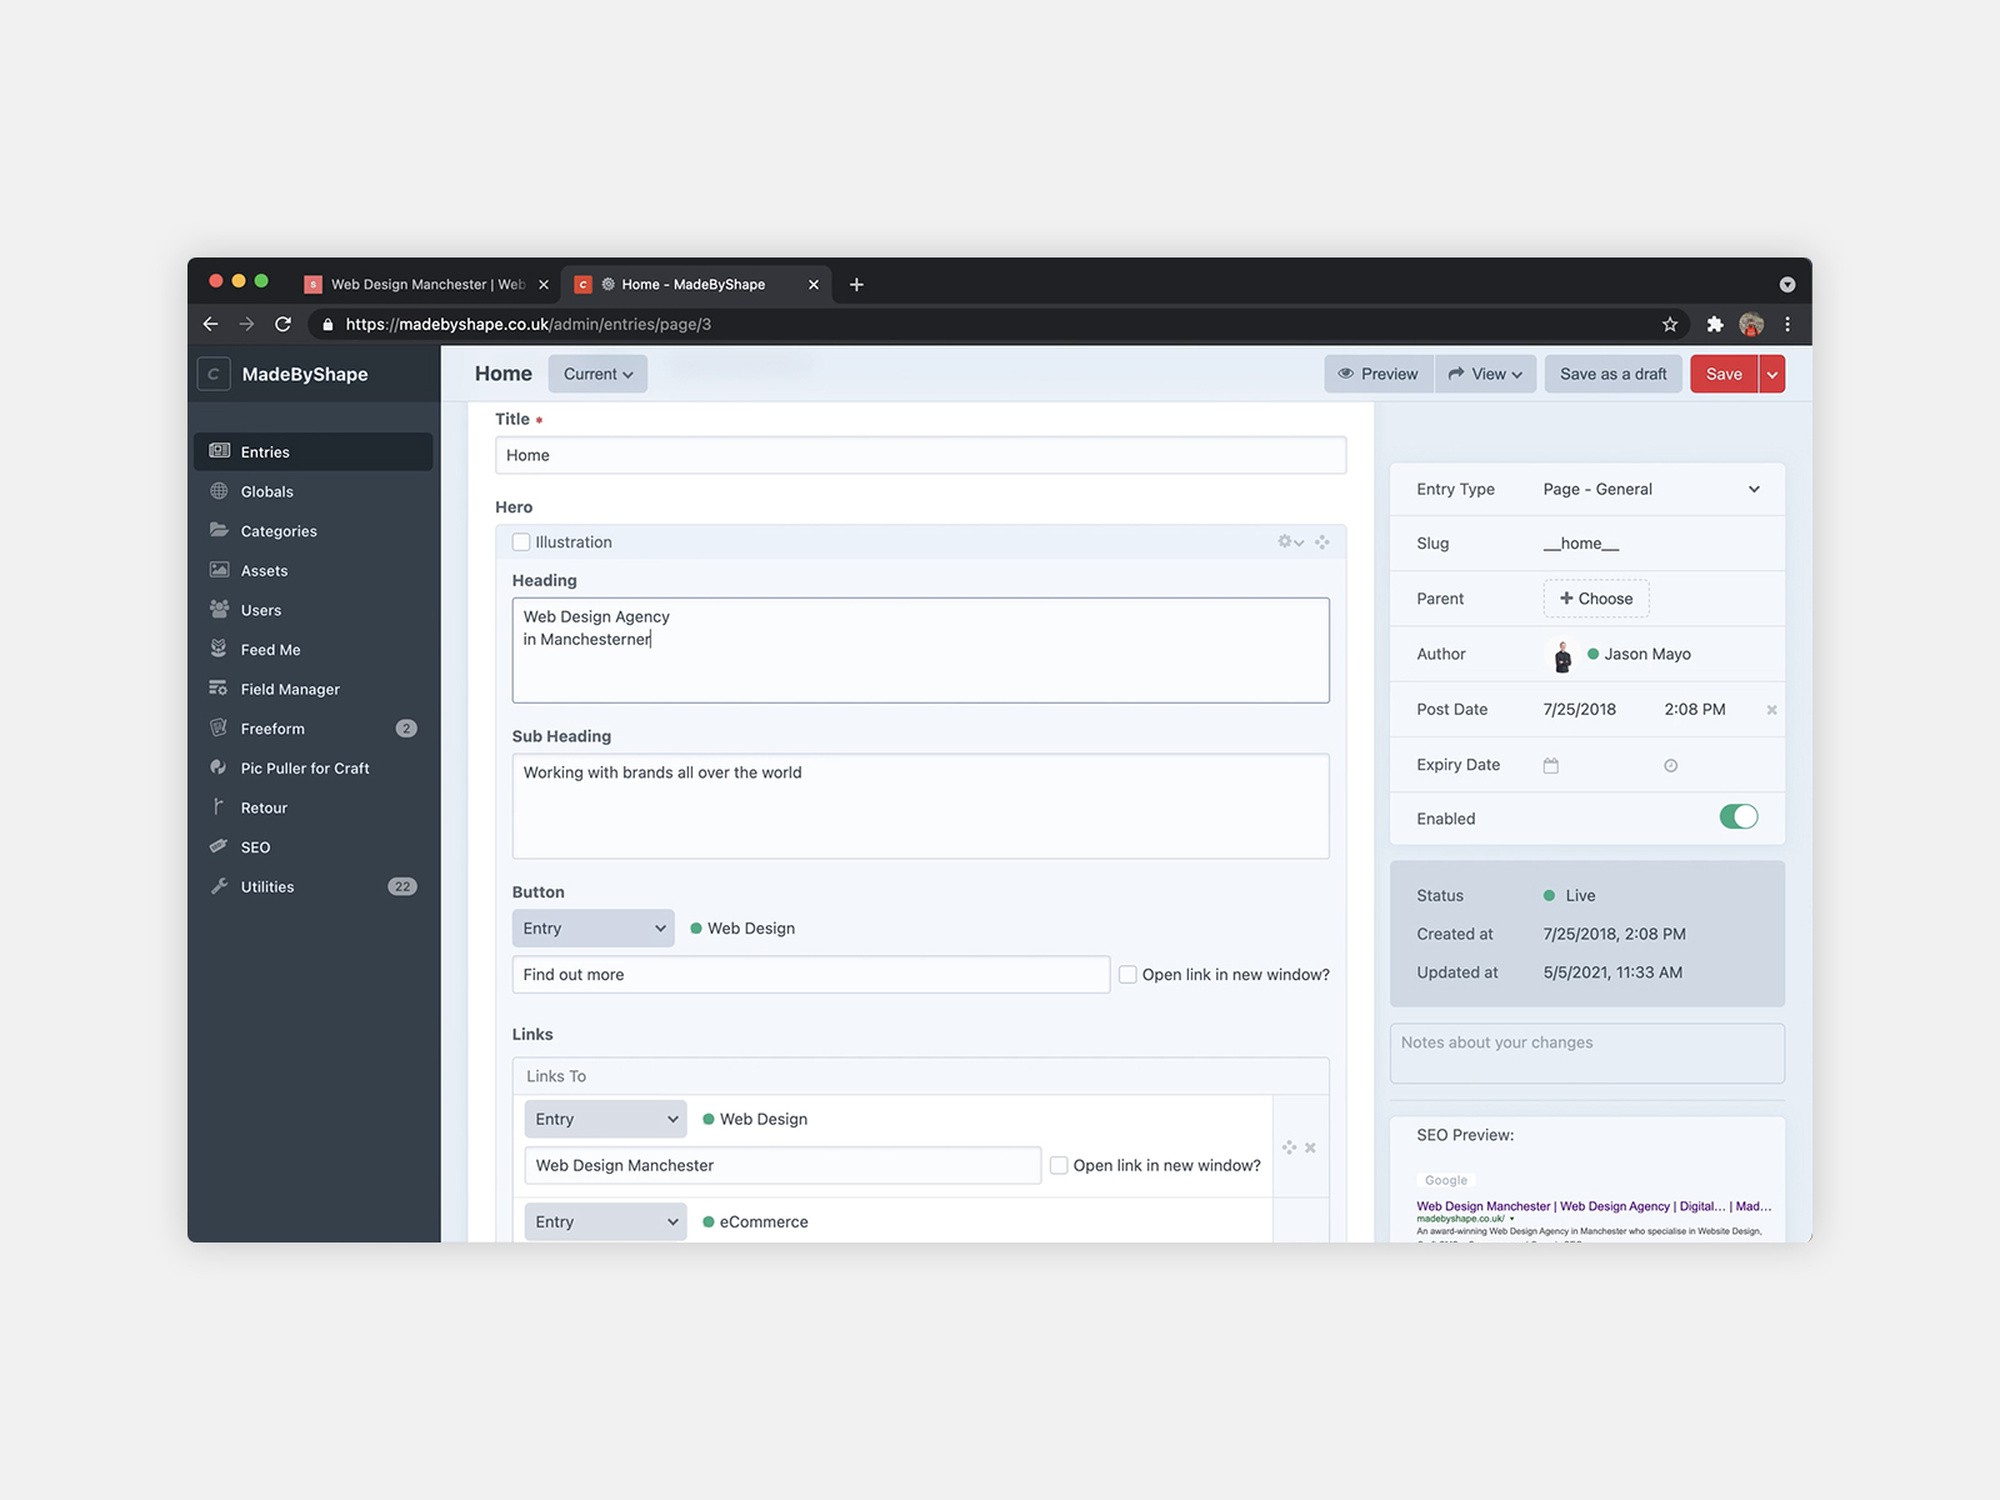Open the Assets panel
Screen dimensions: 2000x1500
(263, 570)
